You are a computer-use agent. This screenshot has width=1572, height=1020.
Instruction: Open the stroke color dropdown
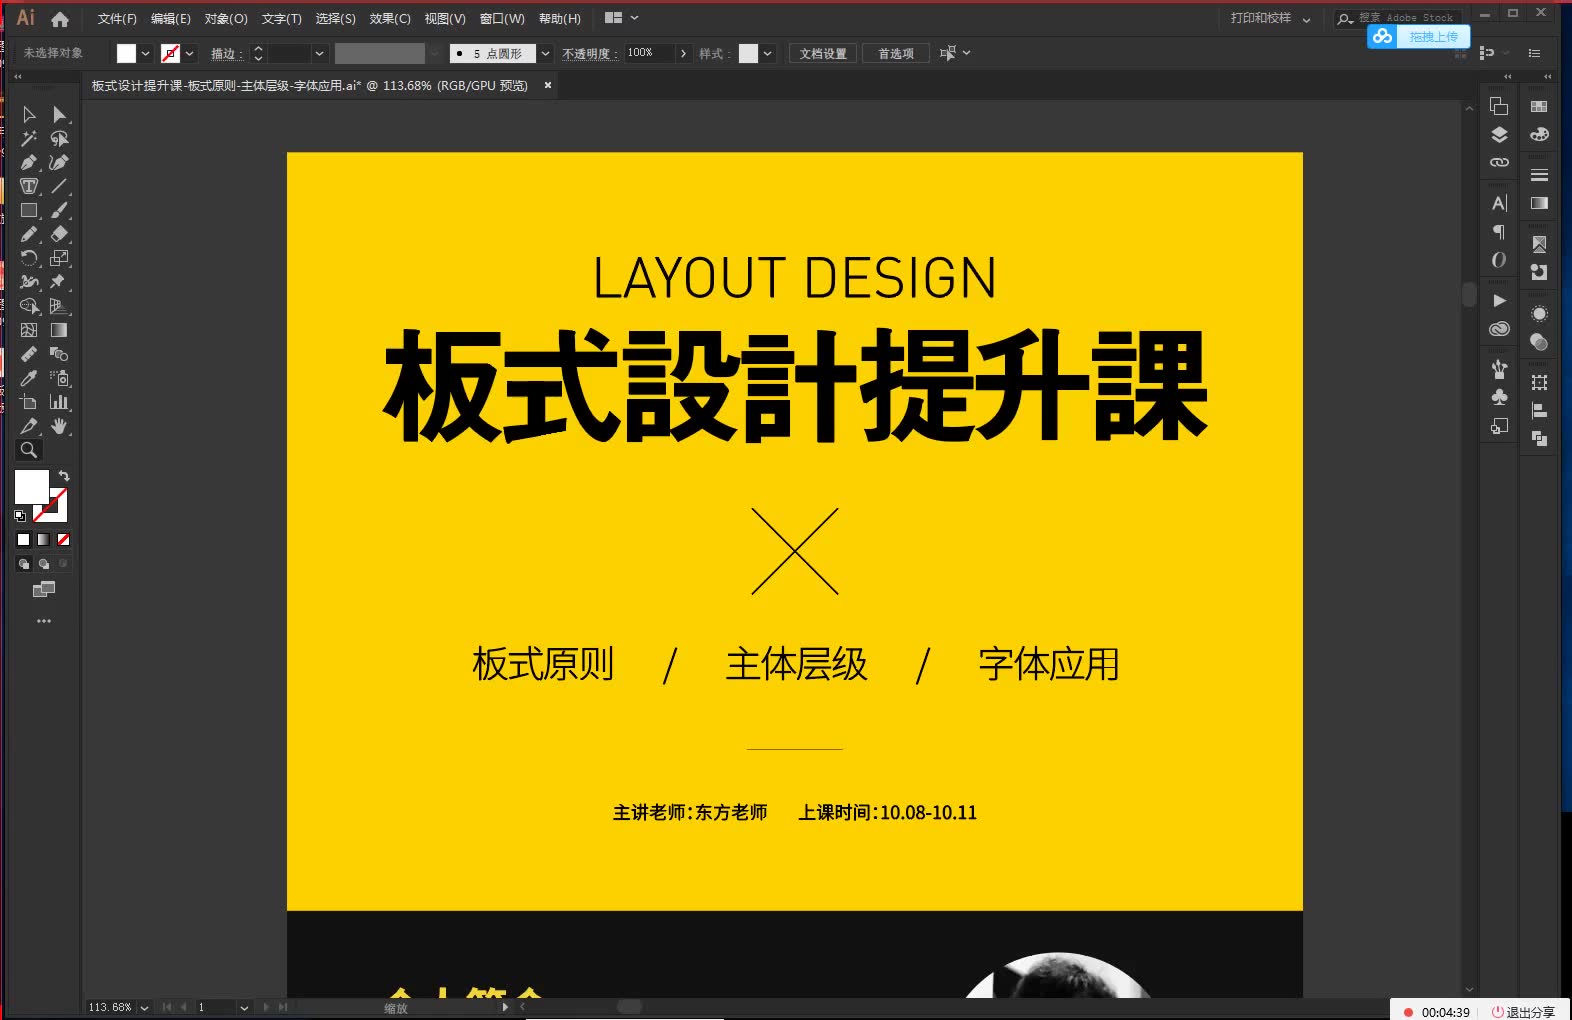point(190,54)
